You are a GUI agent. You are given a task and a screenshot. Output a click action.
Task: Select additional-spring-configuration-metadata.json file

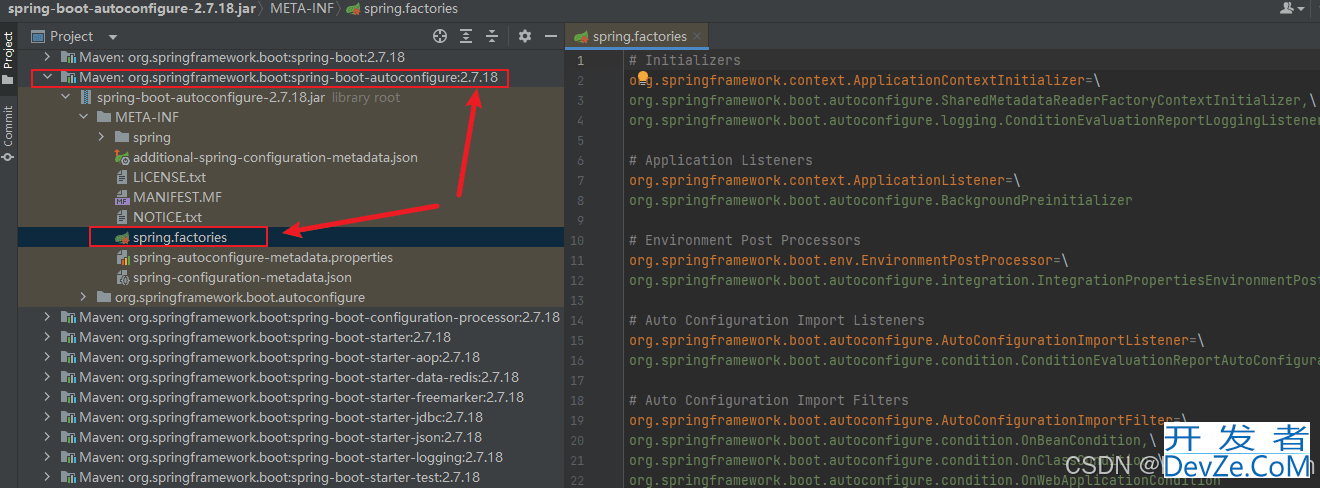275,157
